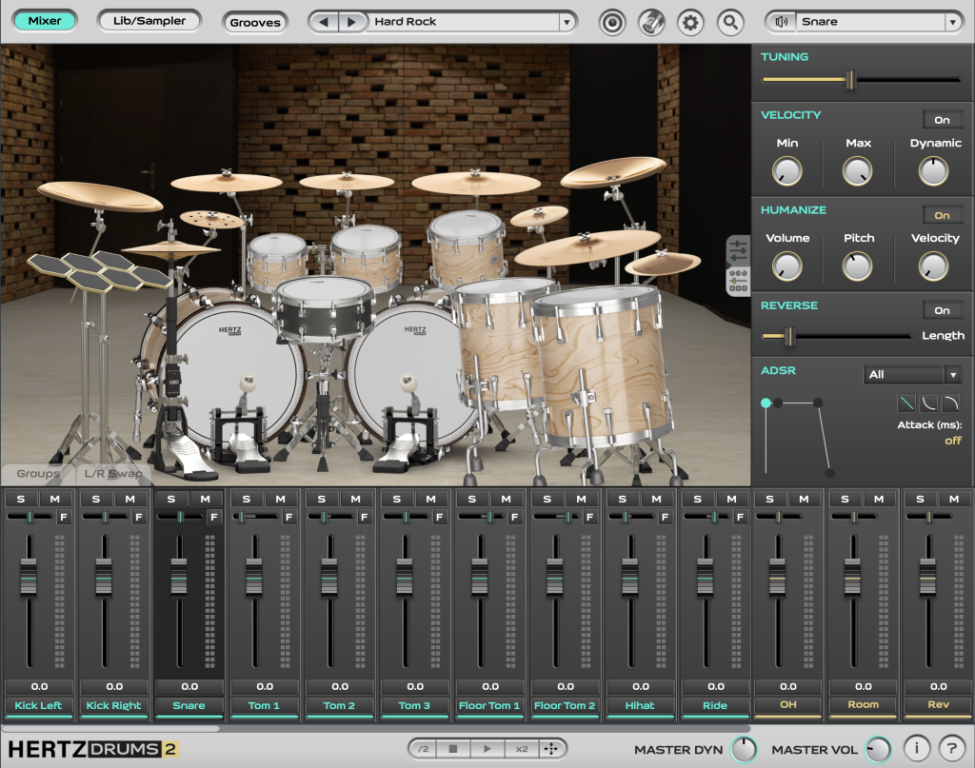The image size is (975, 768).
Task: Open the Grooves panel
Action: (x=255, y=22)
